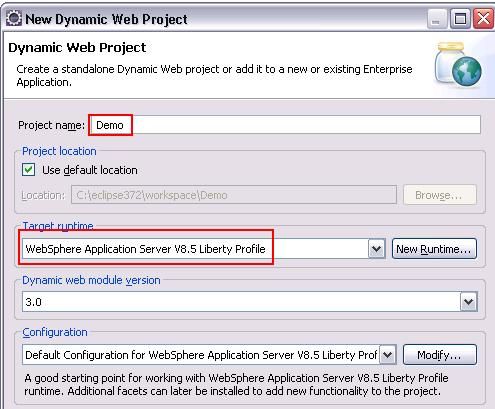
Task: Open the Configuration dropdown arrow
Action: (388, 355)
